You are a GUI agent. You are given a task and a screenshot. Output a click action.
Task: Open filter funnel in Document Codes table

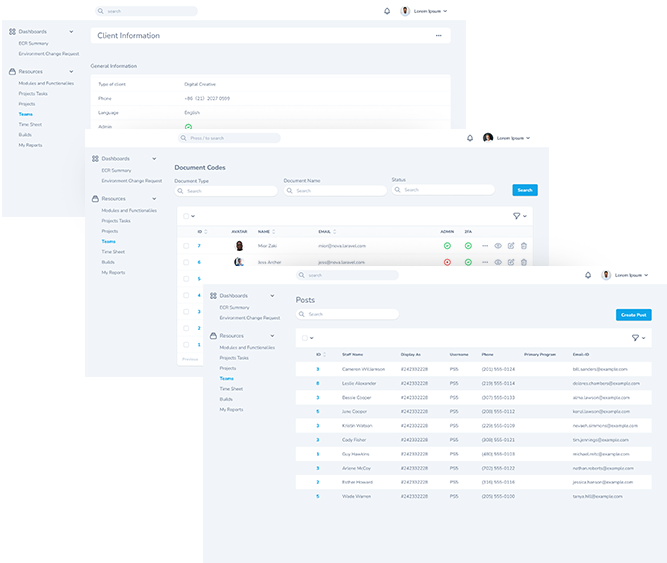point(517,215)
